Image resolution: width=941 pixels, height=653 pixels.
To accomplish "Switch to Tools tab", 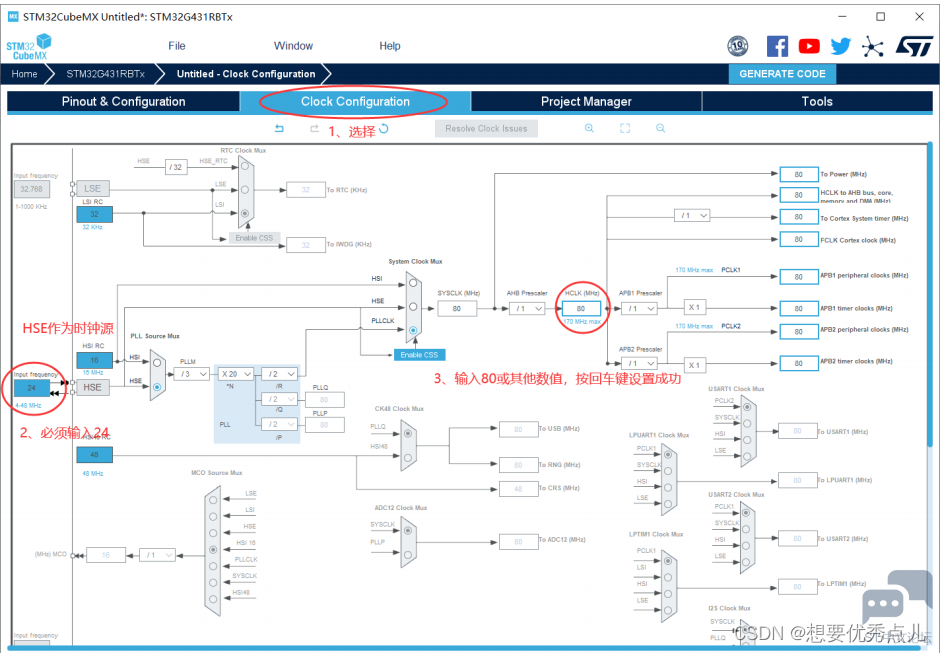I will 817,101.
